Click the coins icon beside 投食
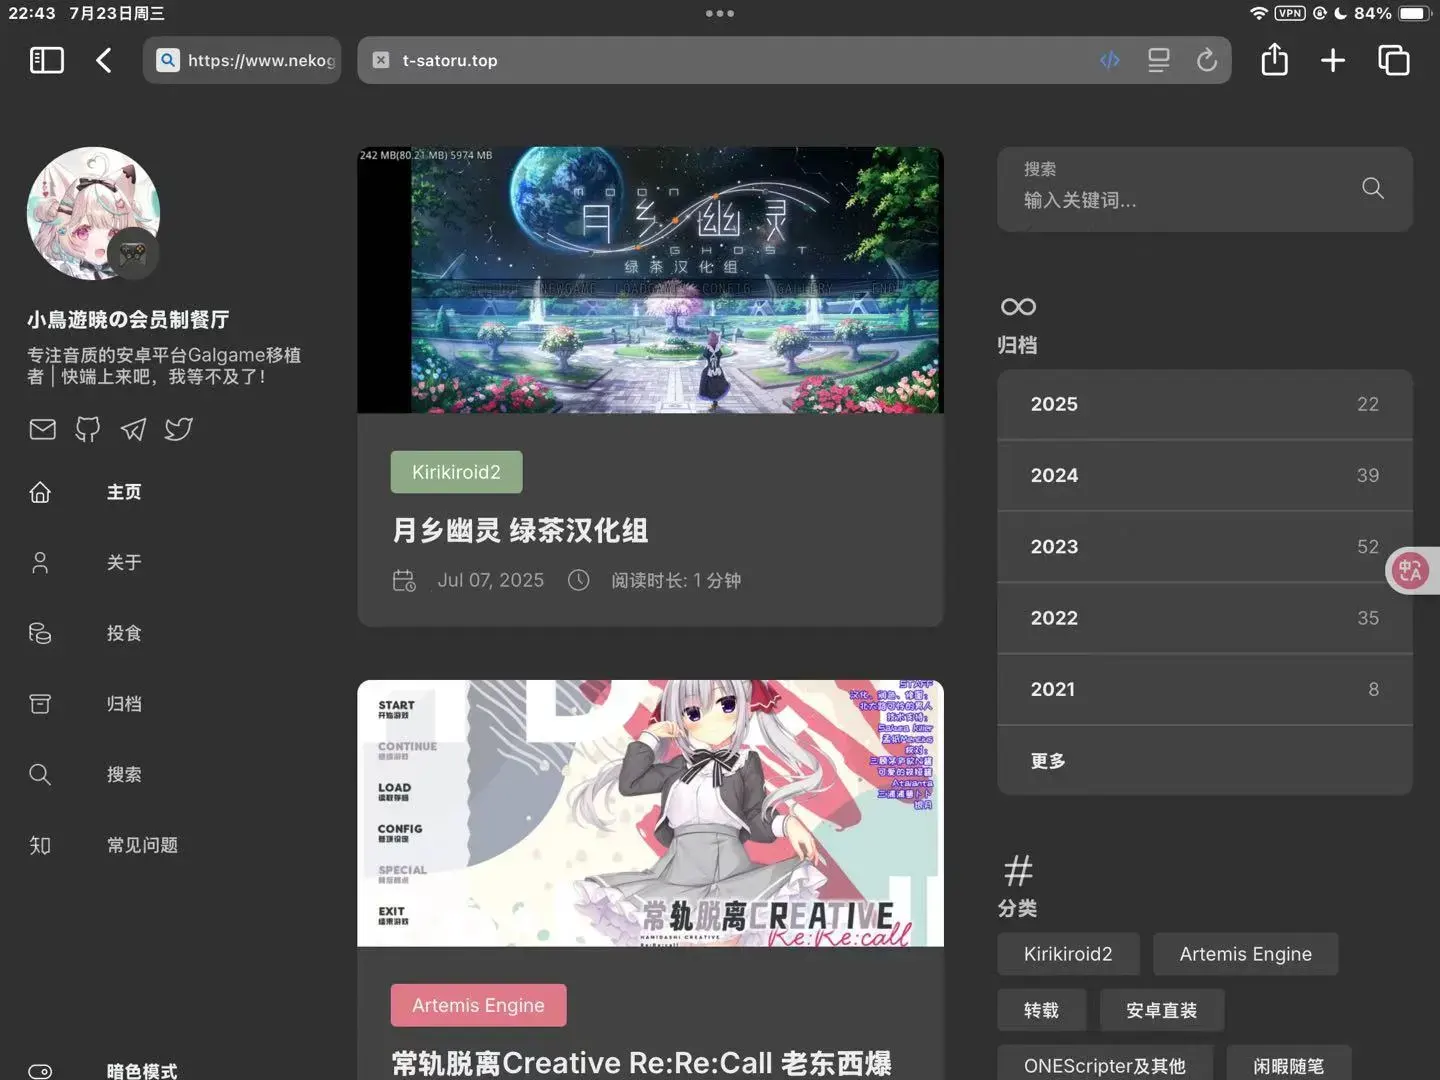The image size is (1440, 1080). pyautogui.click(x=40, y=633)
